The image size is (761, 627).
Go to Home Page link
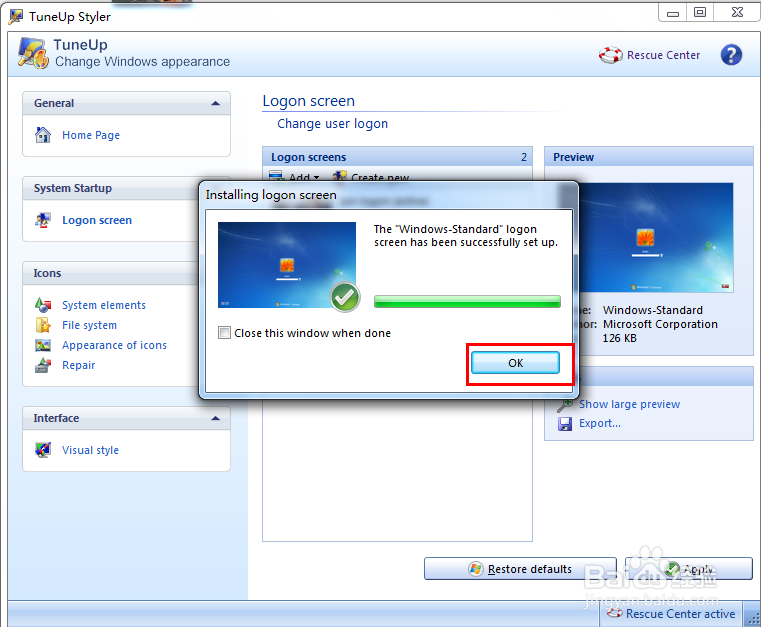click(x=91, y=135)
